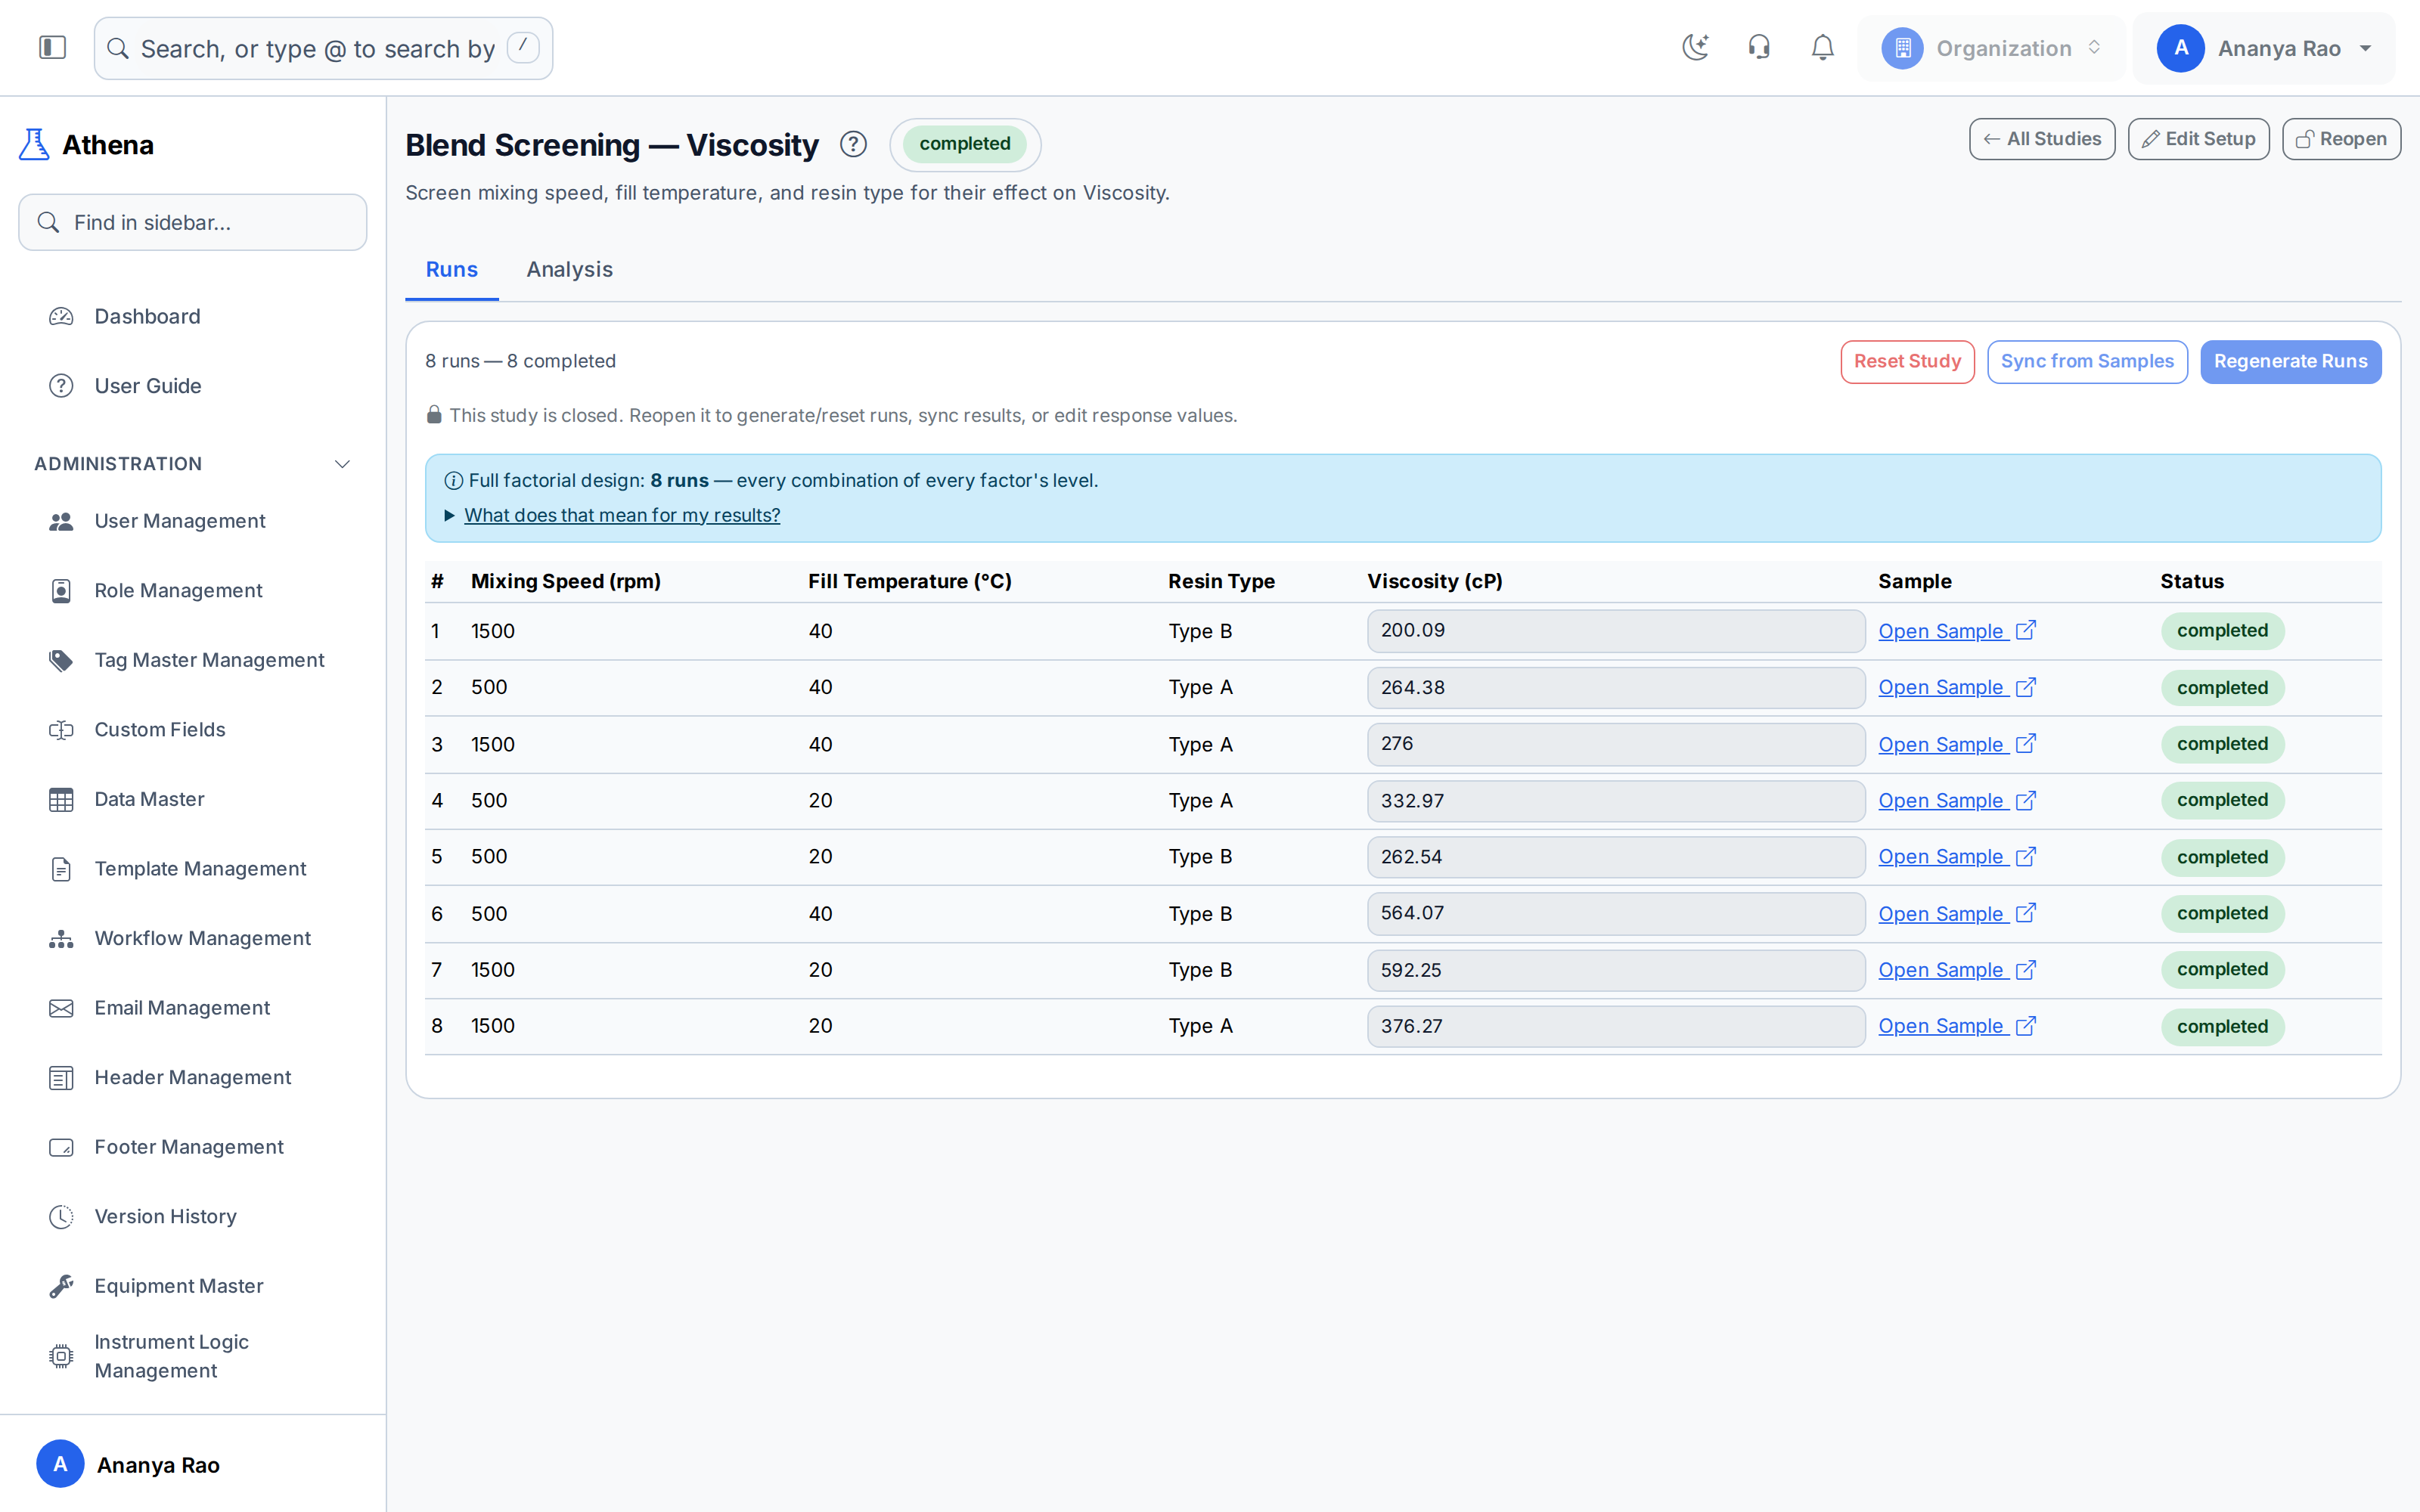The image size is (2420, 1512).
Task: Open Sample link for run 1
Action: [x=1957, y=631]
